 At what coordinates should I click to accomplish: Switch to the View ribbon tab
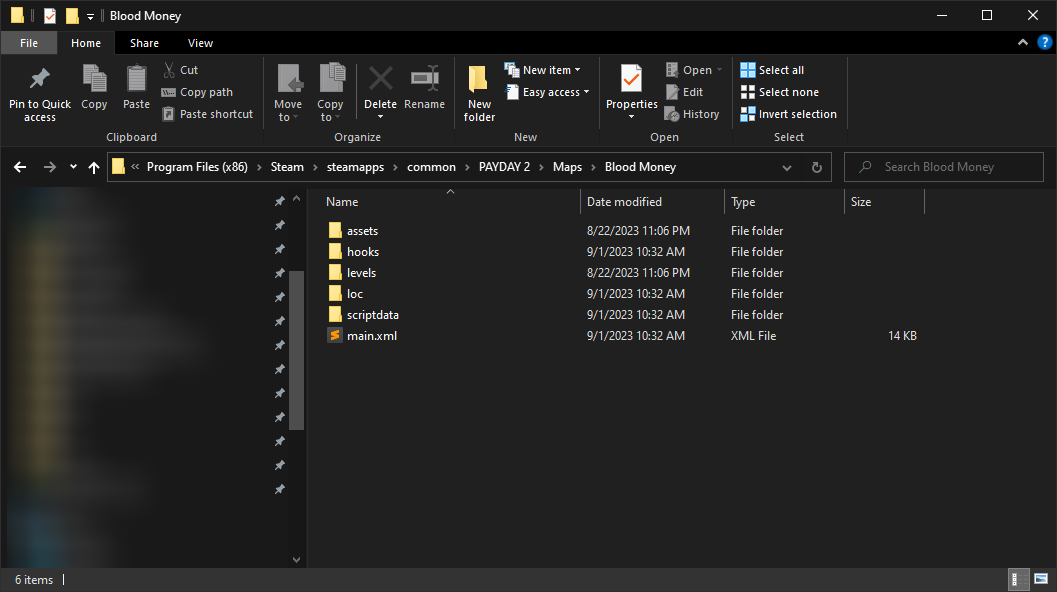(200, 43)
